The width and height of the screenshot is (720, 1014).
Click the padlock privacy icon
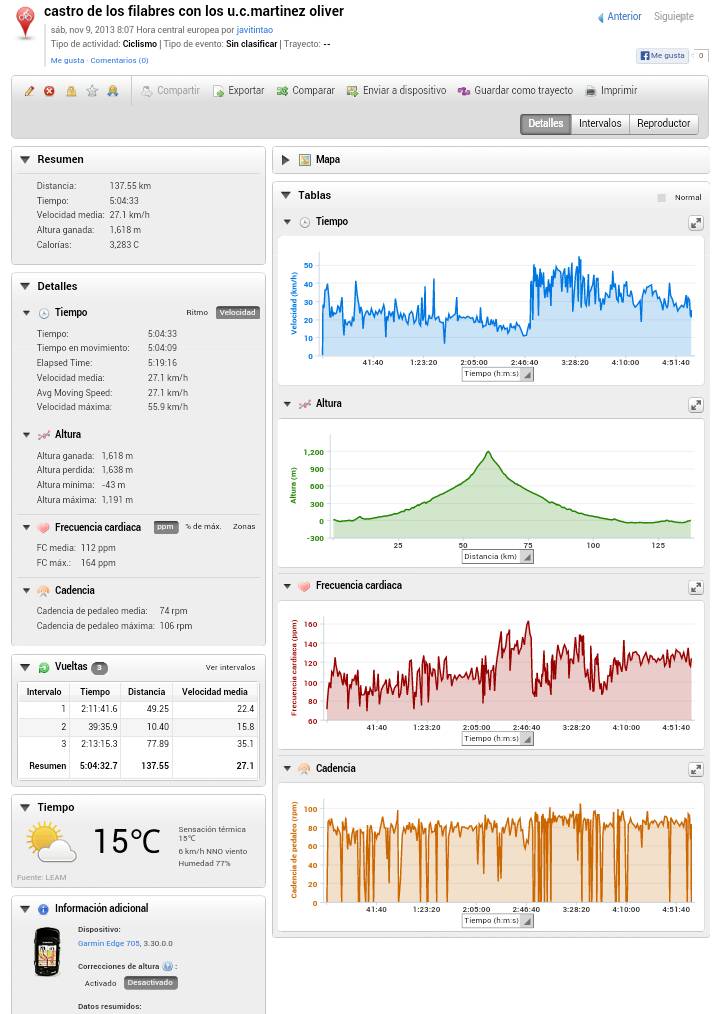tap(71, 91)
